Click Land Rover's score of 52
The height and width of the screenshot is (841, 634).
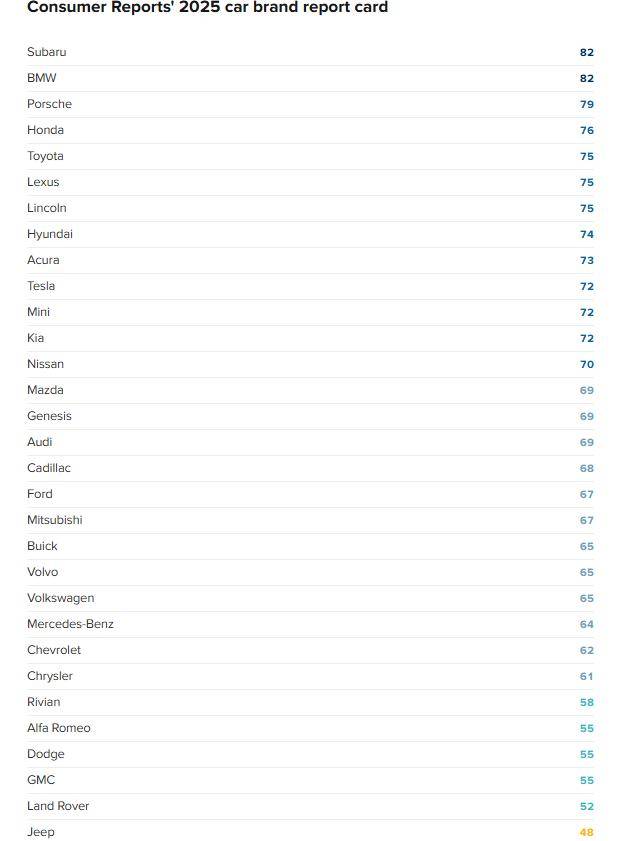[586, 806]
